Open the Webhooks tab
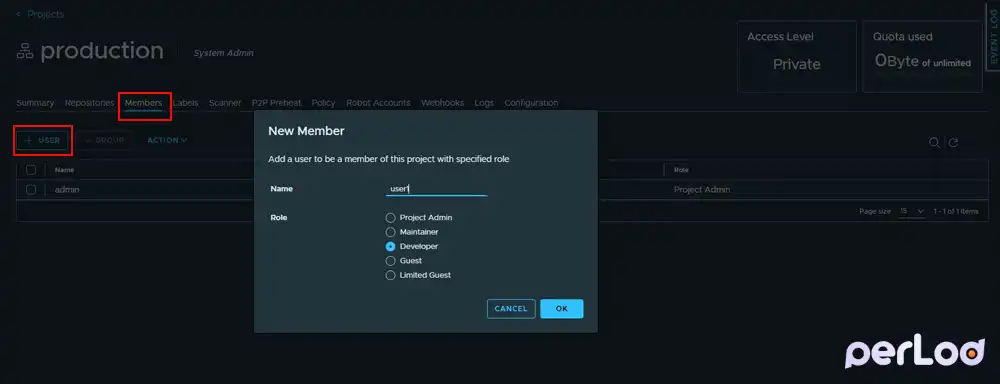The height and width of the screenshot is (384, 1000). (x=443, y=103)
